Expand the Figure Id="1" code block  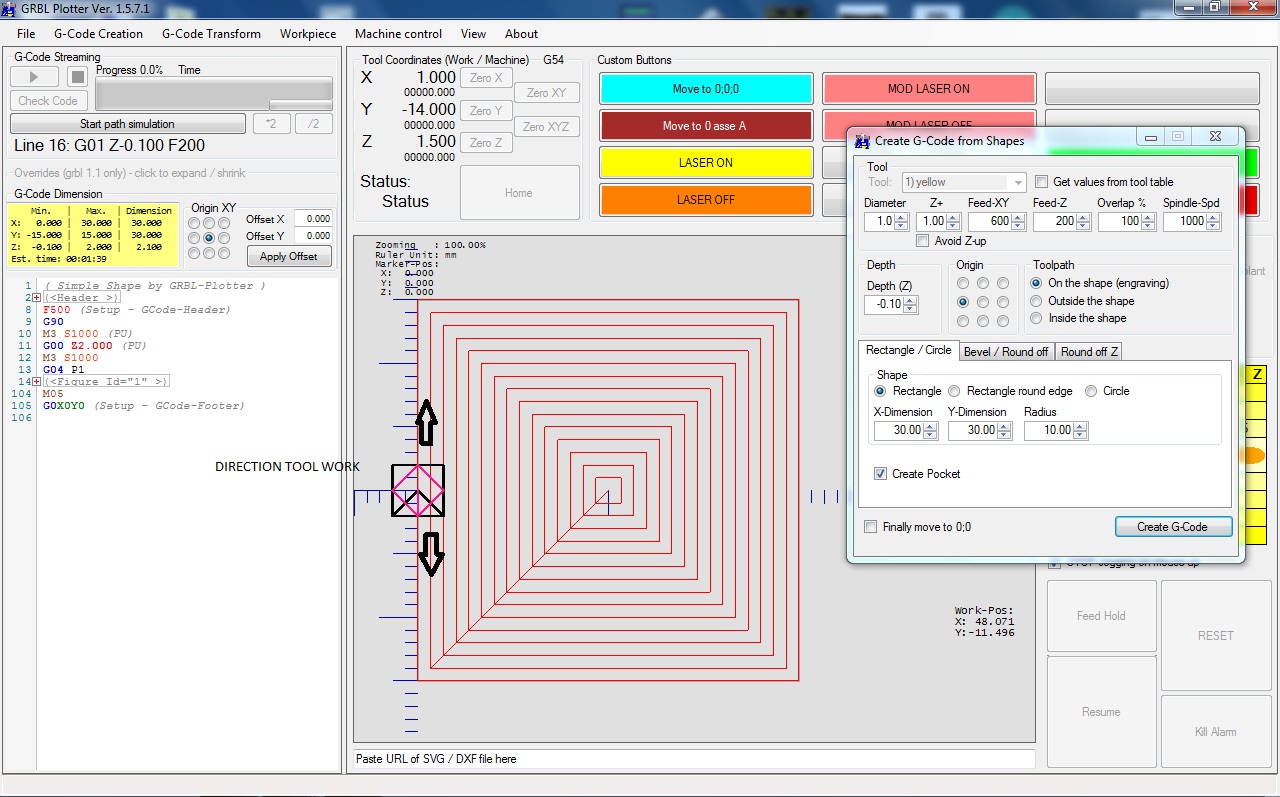(37, 382)
